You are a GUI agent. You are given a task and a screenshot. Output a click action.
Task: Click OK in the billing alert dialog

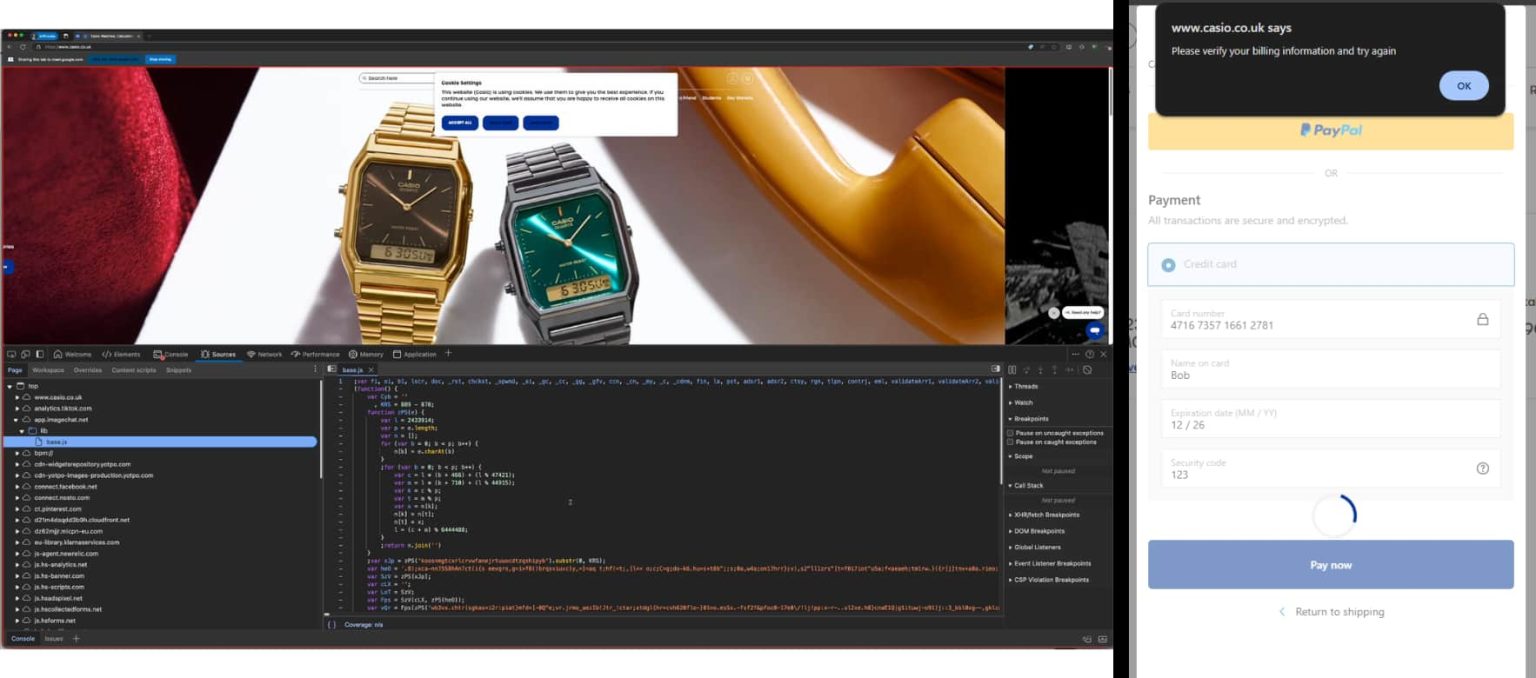tap(1463, 86)
